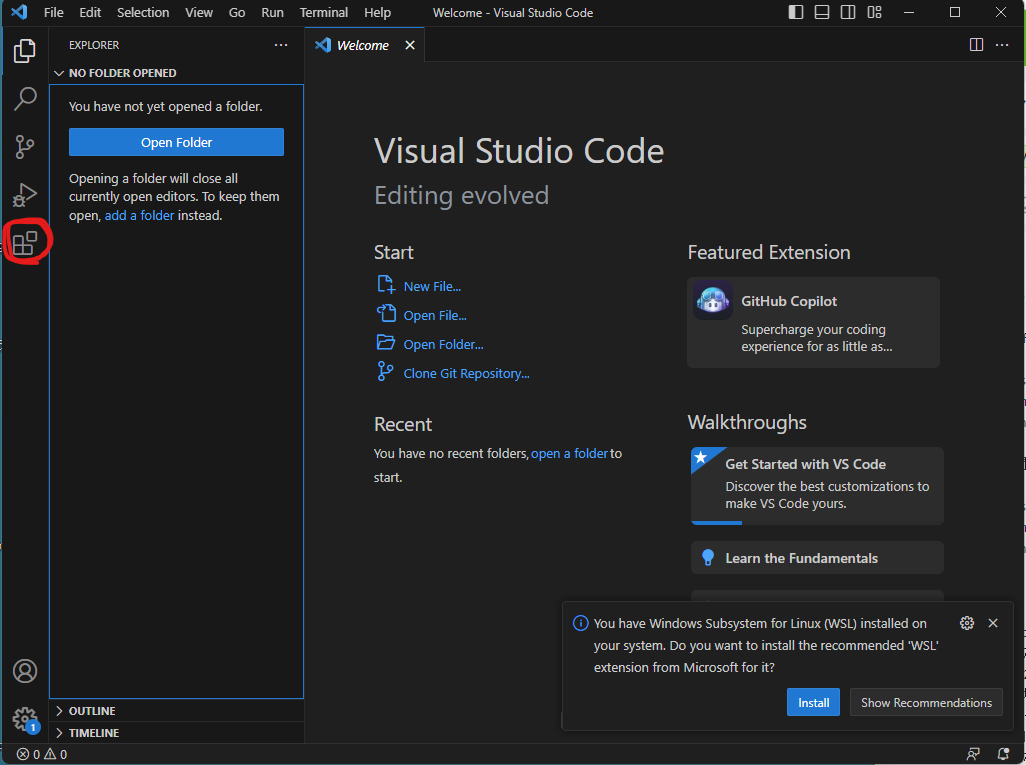The image size is (1026, 765).
Task: Select the Welcome tab
Action: click(364, 44)
